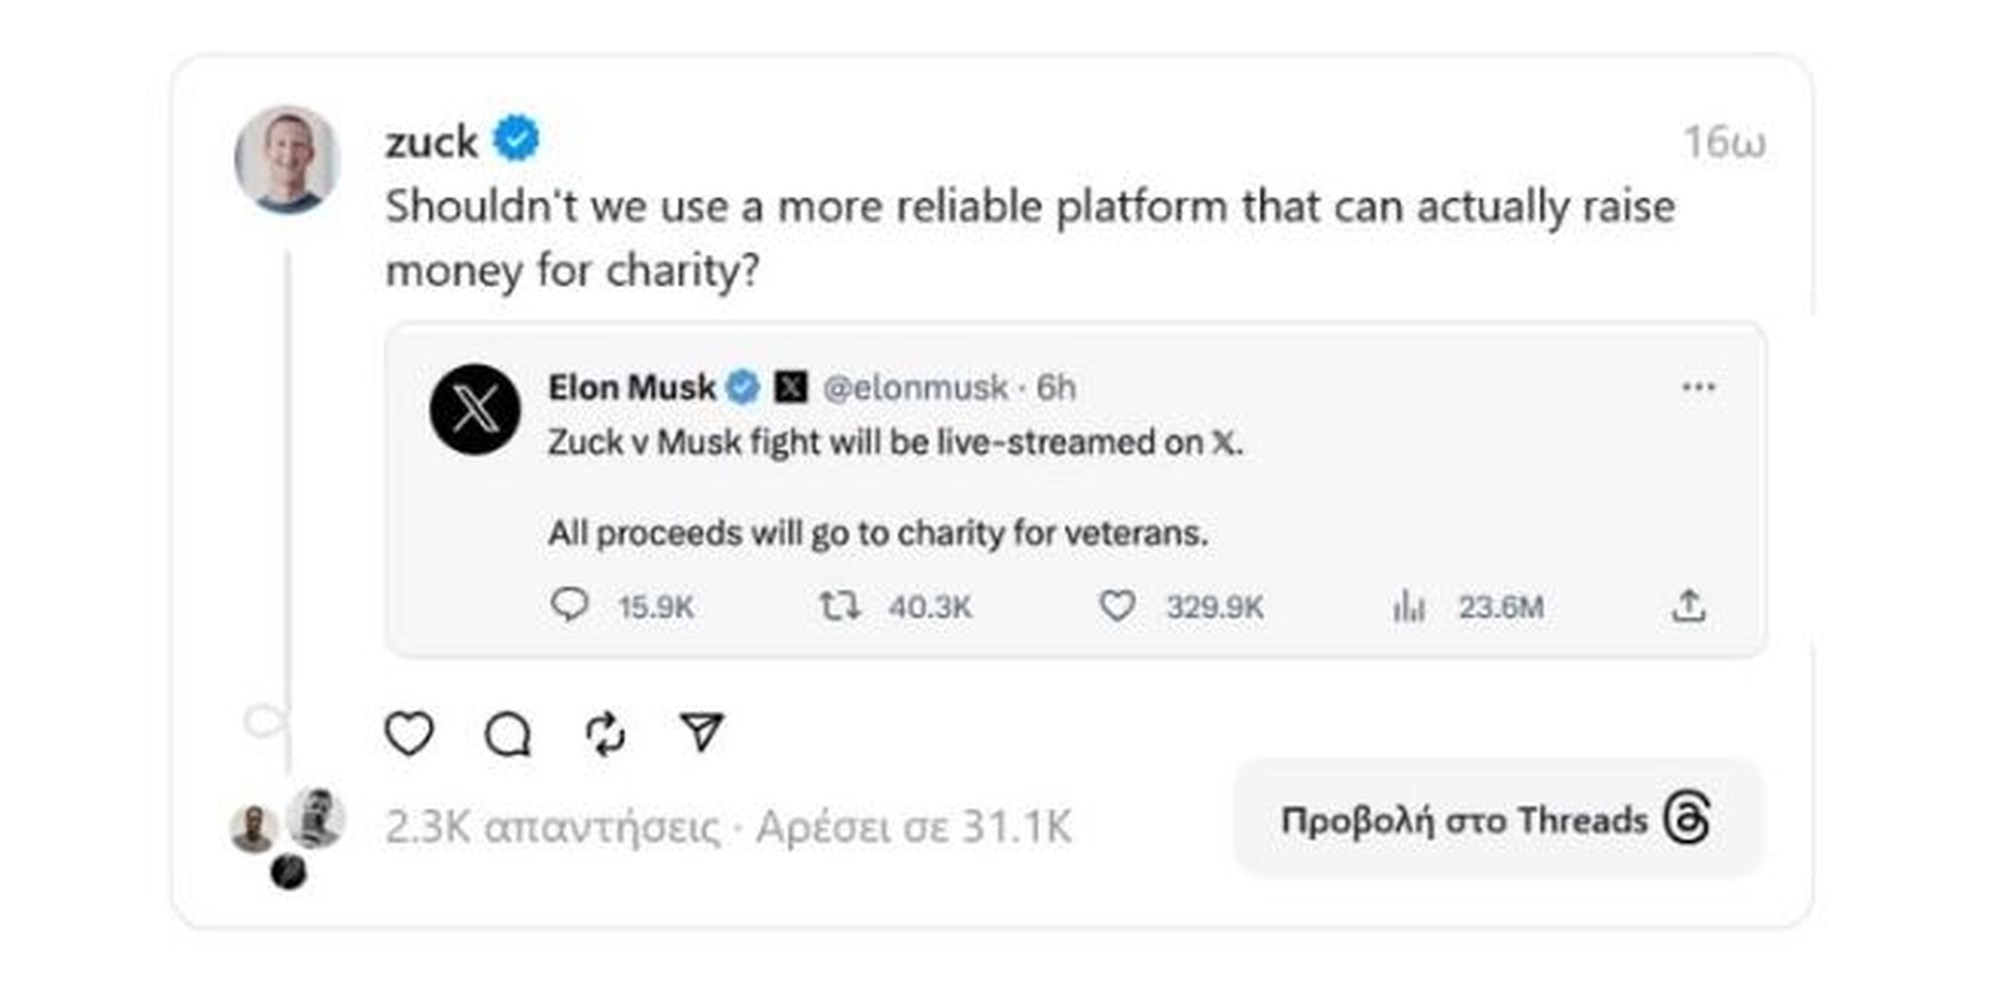This screenshot has height=998, width=2000.
Task: Click the zuck username link
Action: (x=432, y=142)
